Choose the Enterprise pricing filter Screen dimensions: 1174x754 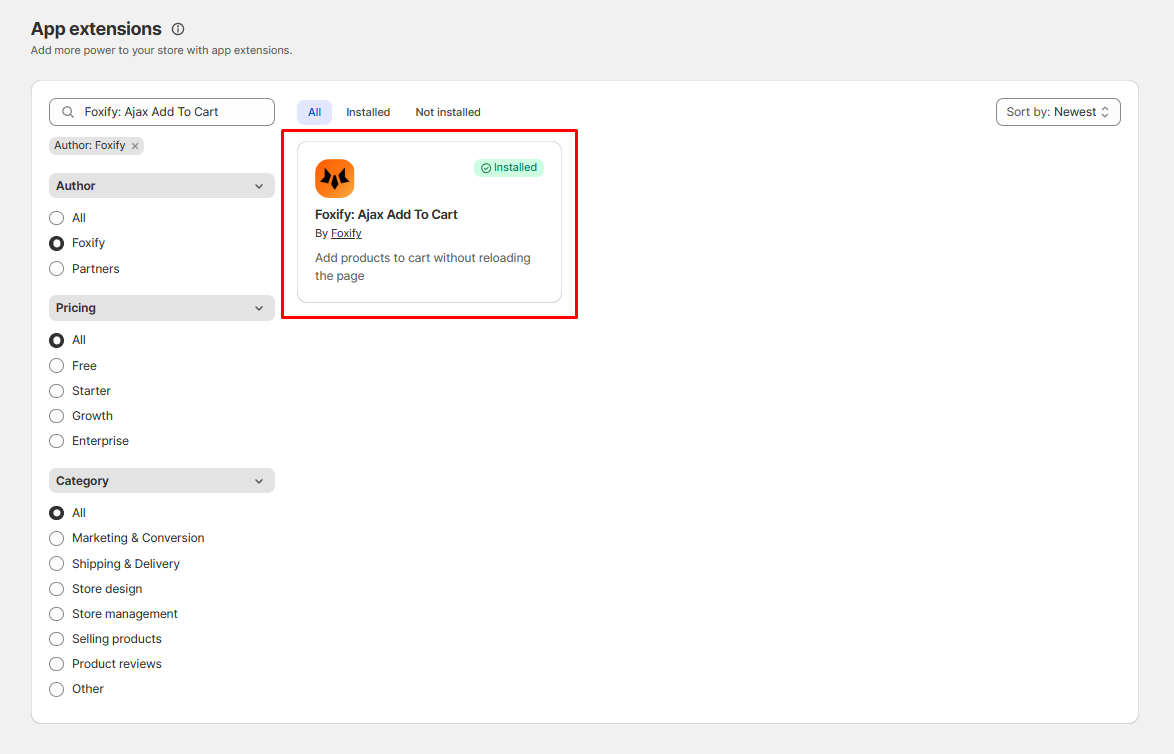pos(56,441)
